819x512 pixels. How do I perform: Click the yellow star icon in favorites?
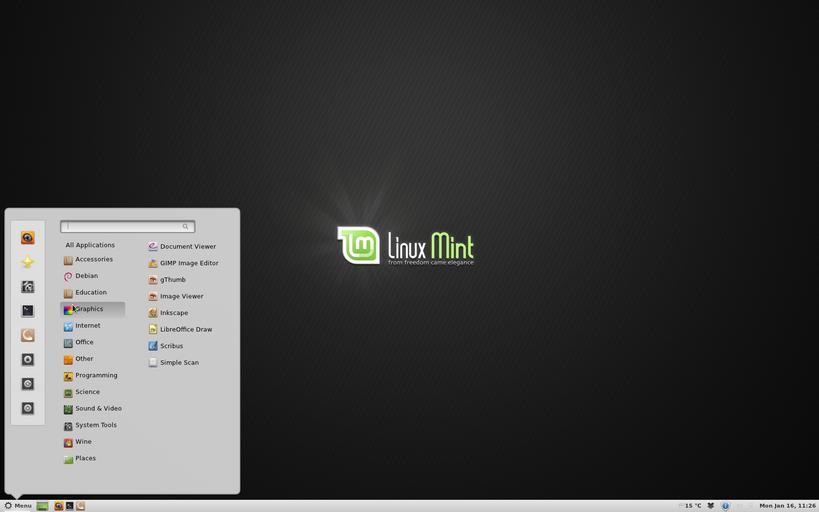coord(28,262)
